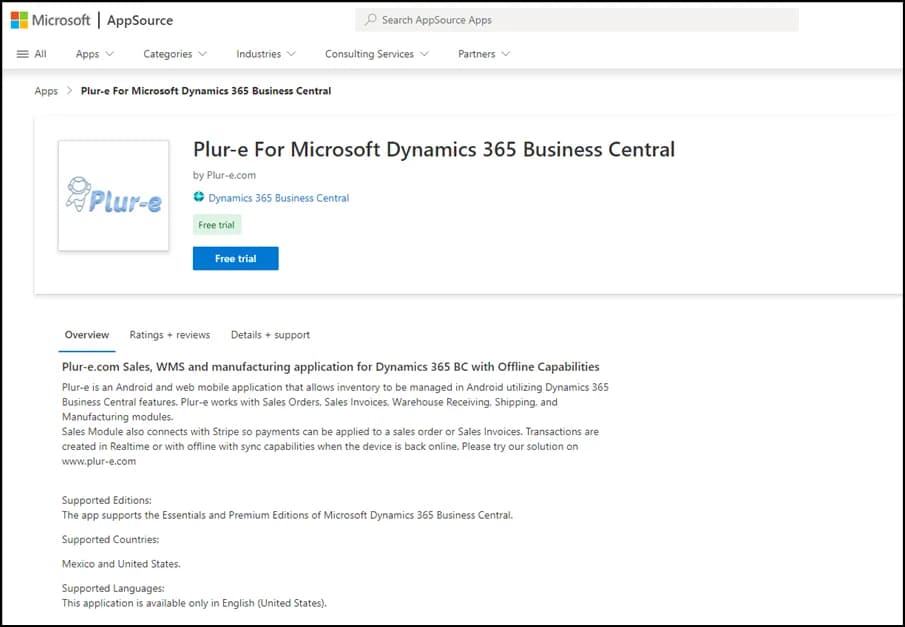Click the bold breadcrumb Plur-e page title
905x627 pixels.
206,91
